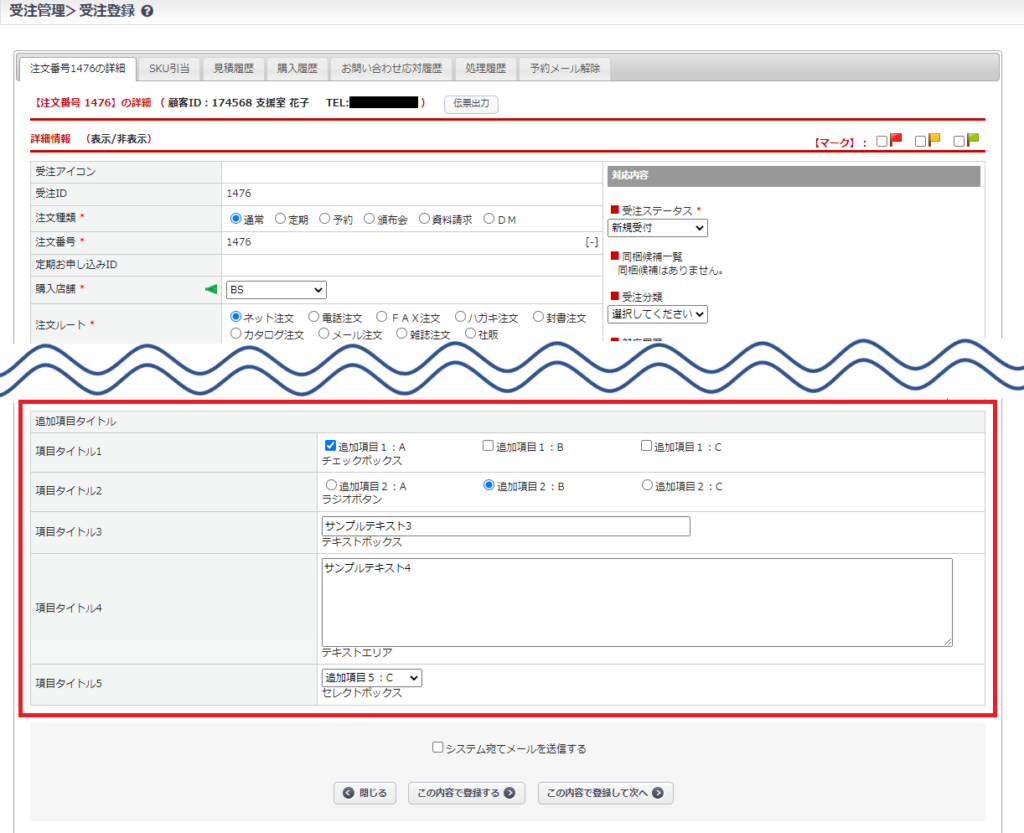Click the green arrow icon beside 購入店舗
Screen dimensions: 1024x833
(x=211, y=290)
